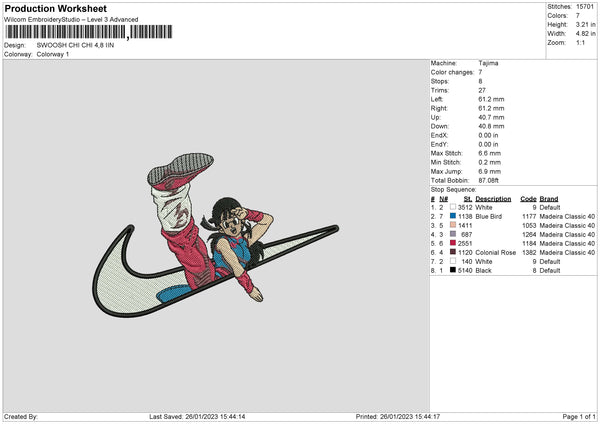This screenshot has height=424, width=600.
Task: Click the Stops value 8
Action: tap(480, 81)
